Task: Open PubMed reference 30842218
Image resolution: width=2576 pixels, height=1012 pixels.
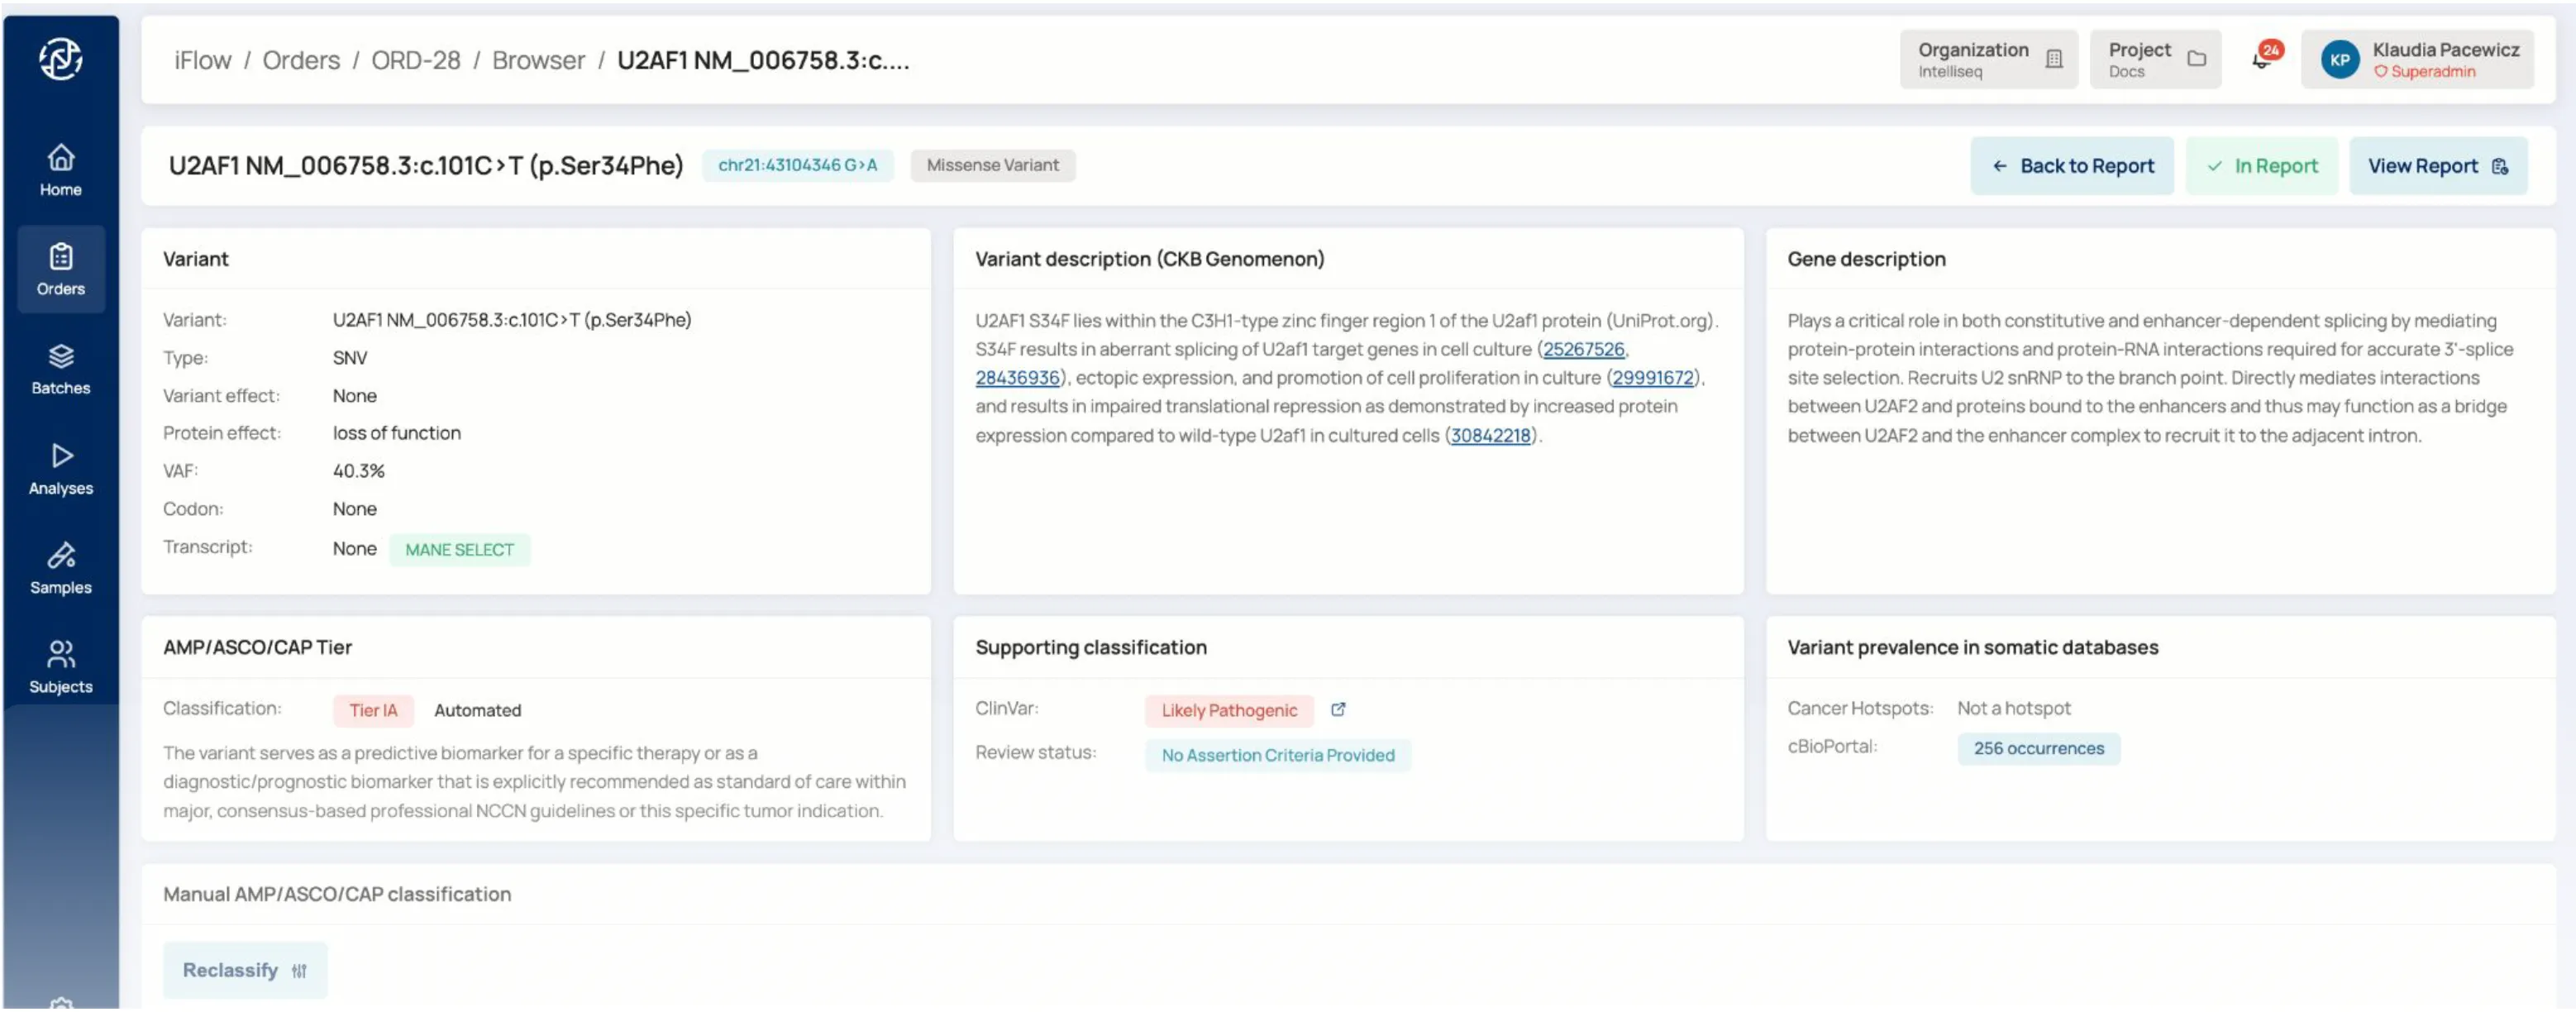Action: pos(1490,435)
